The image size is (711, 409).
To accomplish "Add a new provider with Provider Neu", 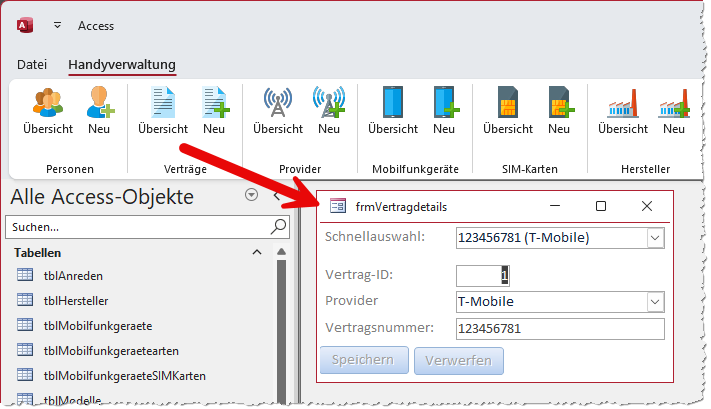I will 329,102.
